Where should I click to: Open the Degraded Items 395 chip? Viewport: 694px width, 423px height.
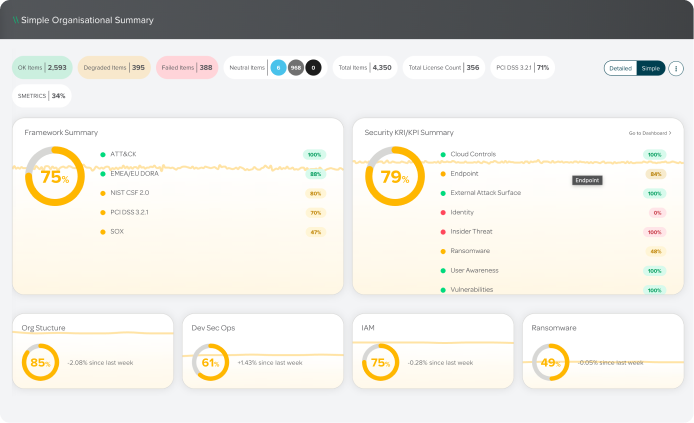coord(114,68)
